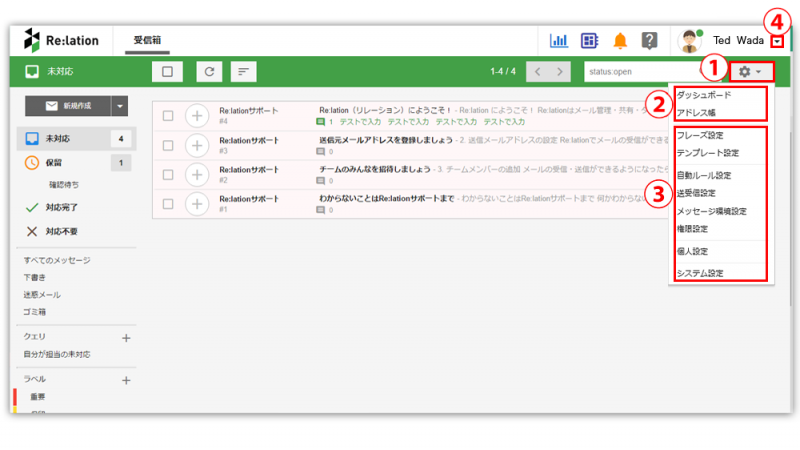
Task: Click the plus icon on message #4
Action: tap(197, 116)
